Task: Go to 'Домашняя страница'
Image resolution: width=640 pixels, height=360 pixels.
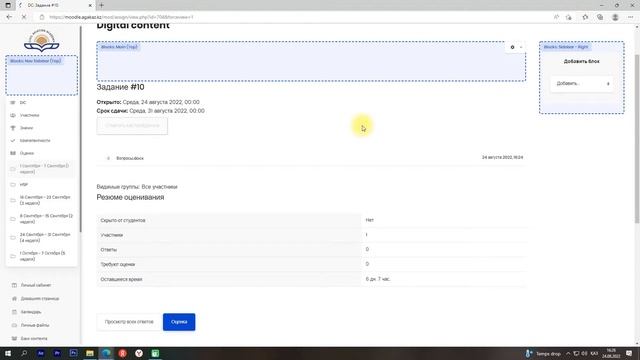Action: 40,299
